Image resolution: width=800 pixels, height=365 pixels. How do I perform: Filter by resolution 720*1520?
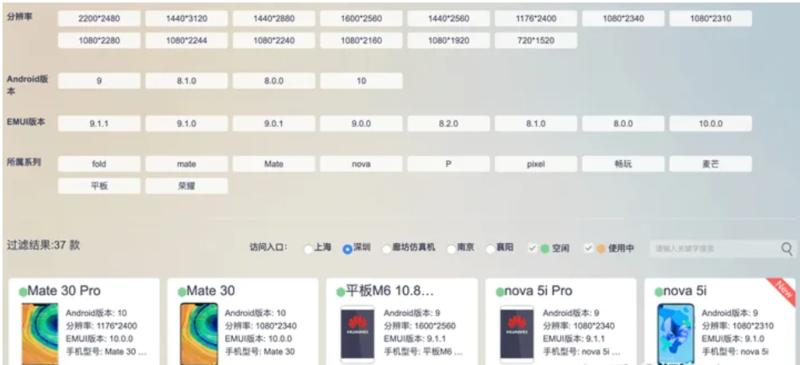[536, 40]
